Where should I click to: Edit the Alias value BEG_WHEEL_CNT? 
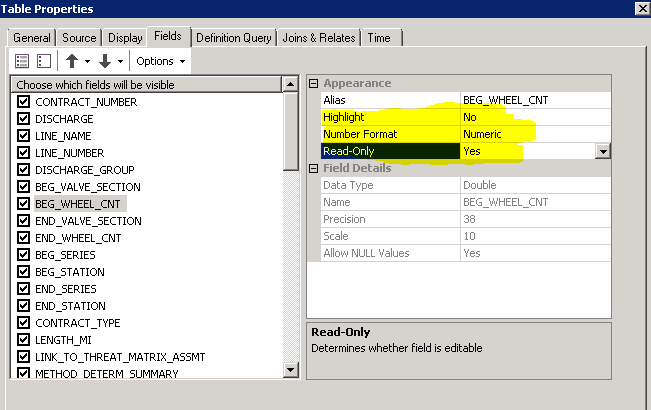[x=535, y=100]
